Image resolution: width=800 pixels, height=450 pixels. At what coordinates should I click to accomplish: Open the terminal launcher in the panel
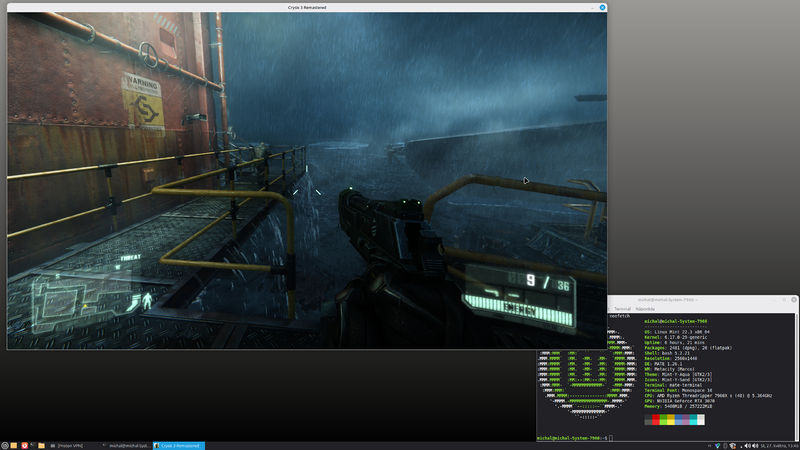click(32, 445)
